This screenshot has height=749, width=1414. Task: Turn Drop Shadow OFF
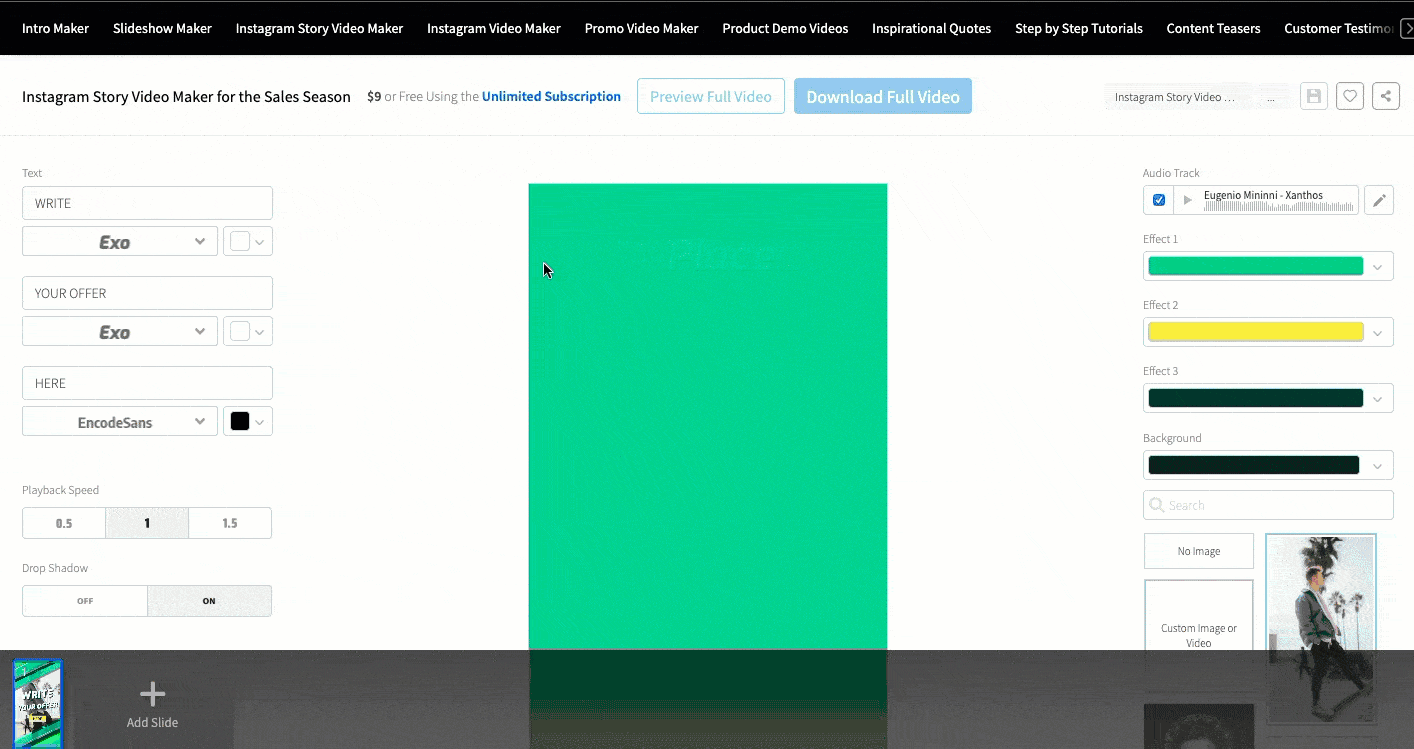pos(85,601)
